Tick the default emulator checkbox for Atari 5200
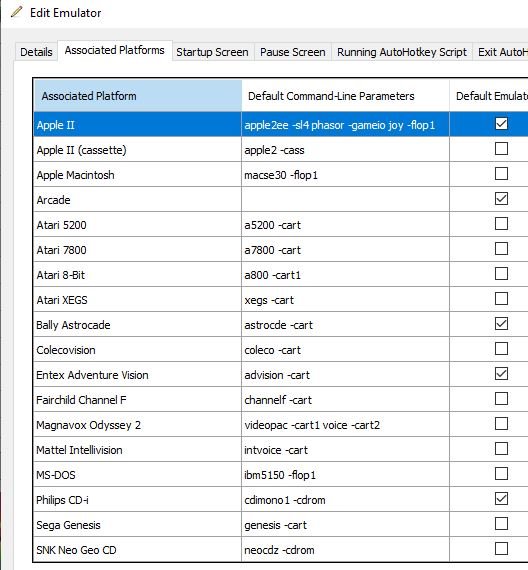Viewport: 528px width, 570px height. (501, 224)
